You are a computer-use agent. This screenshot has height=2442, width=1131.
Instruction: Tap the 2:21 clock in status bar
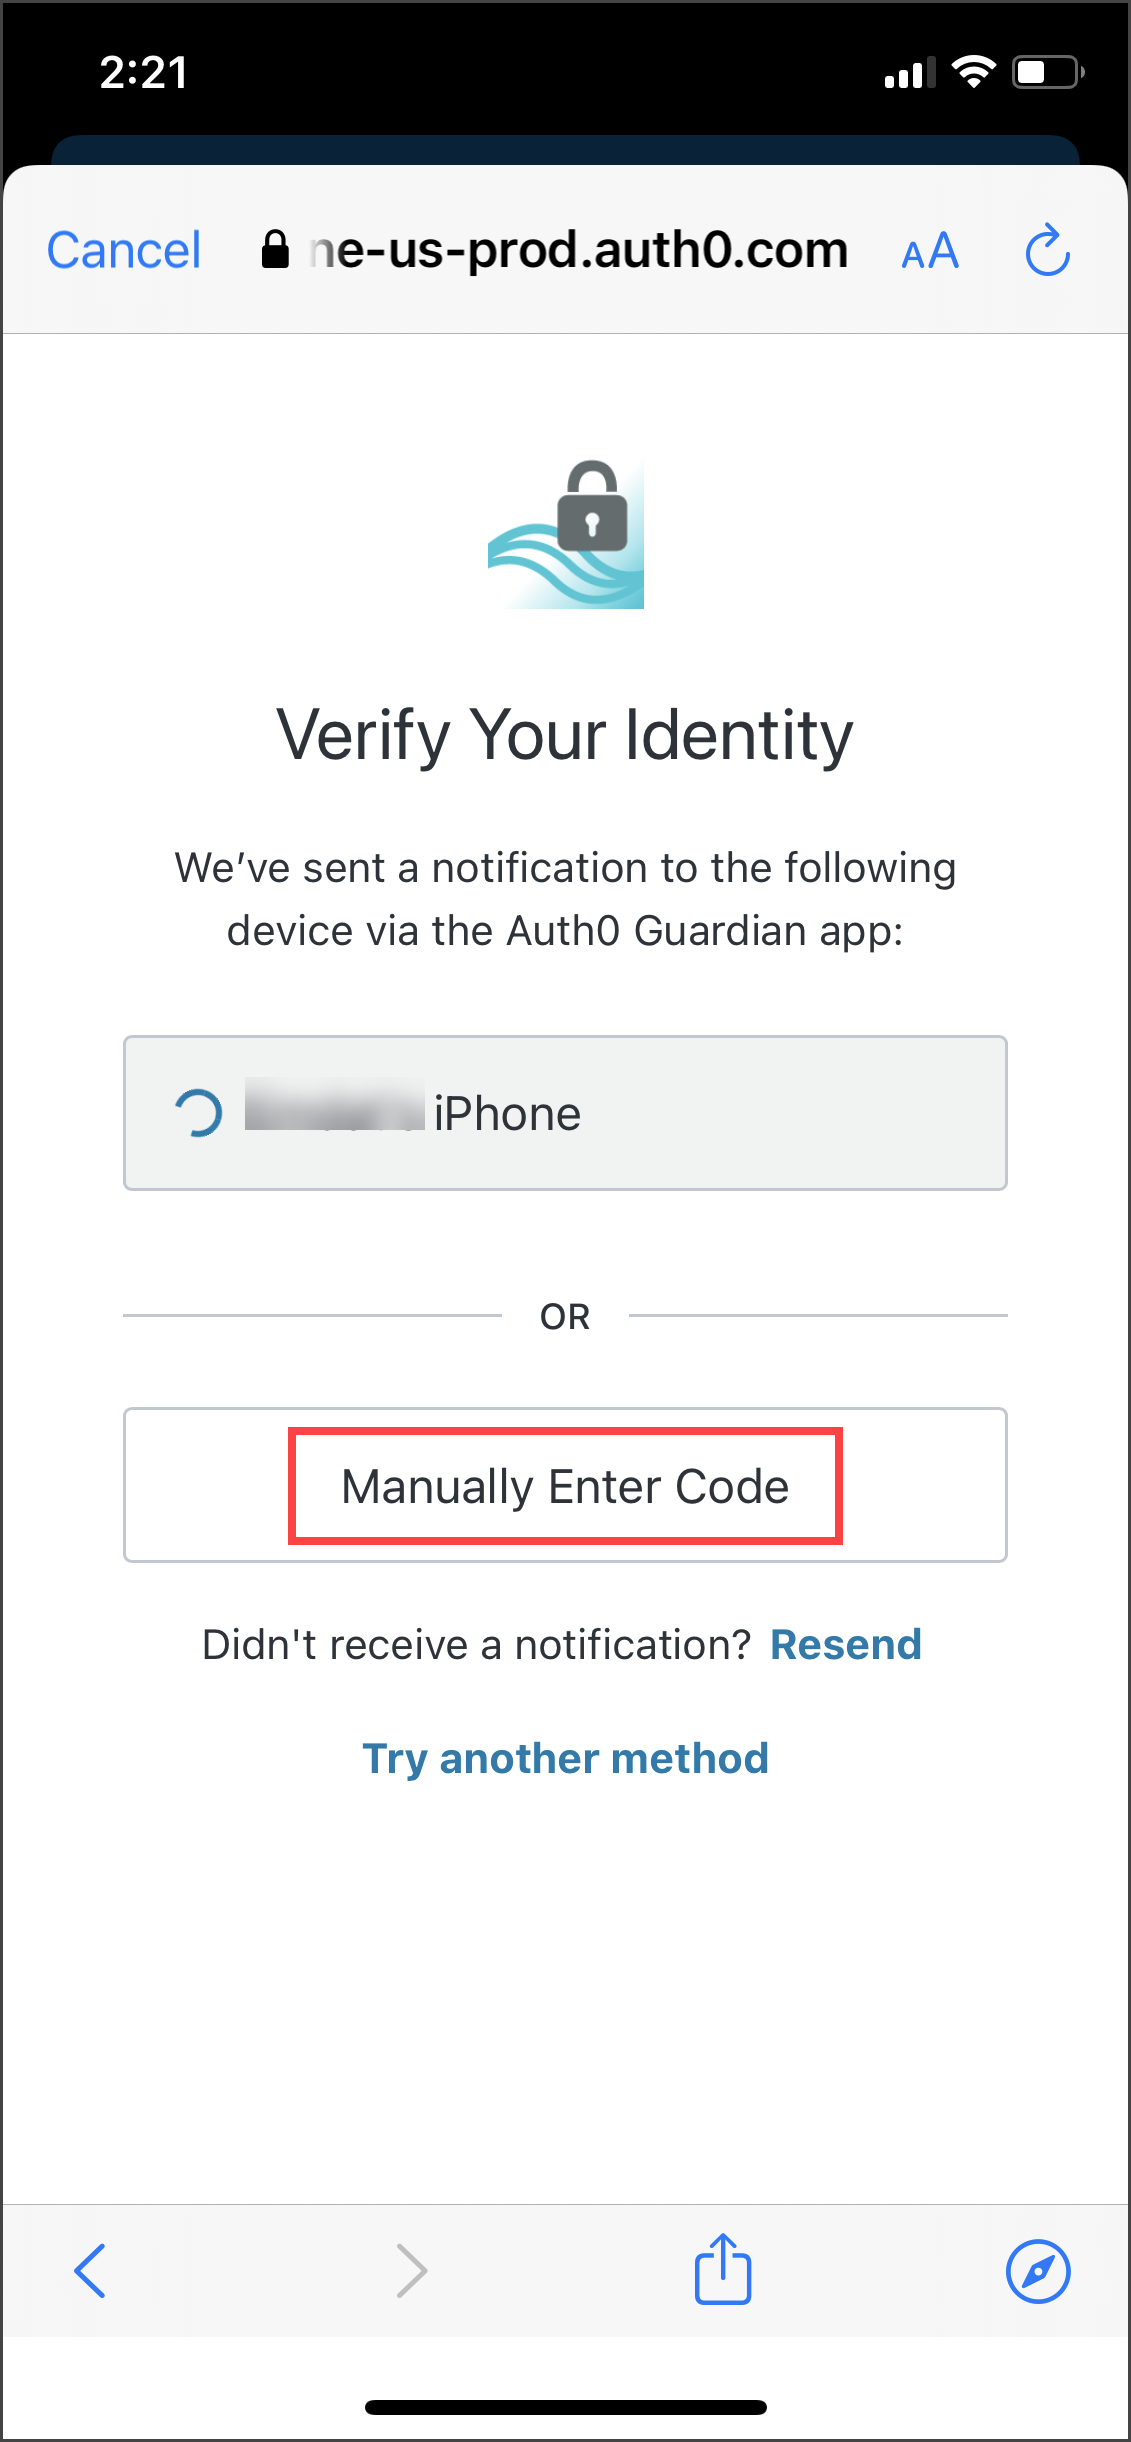point(144,72)
